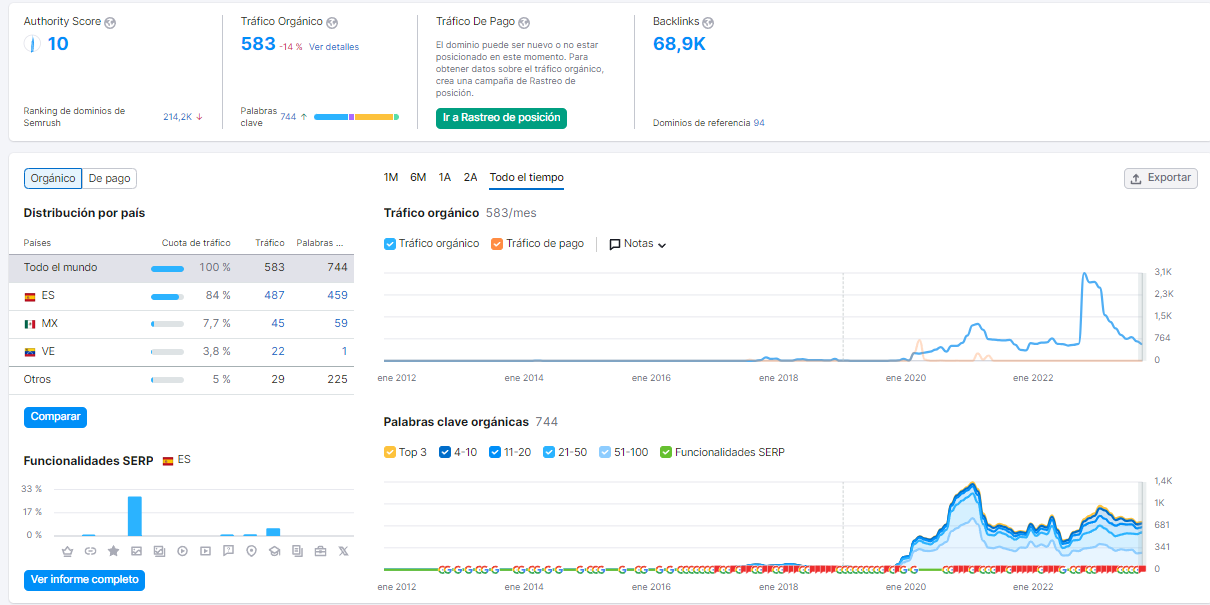This screenshot has width=1210, height=605.
Task: Click the Tráfico De Pago globe icon
Action: (x=524, y=22)
